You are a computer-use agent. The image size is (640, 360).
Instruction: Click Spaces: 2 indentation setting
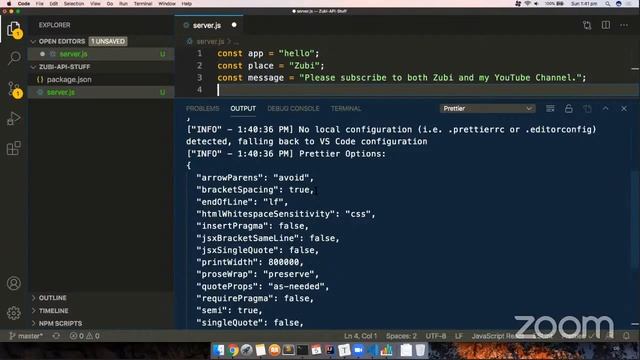401,336
